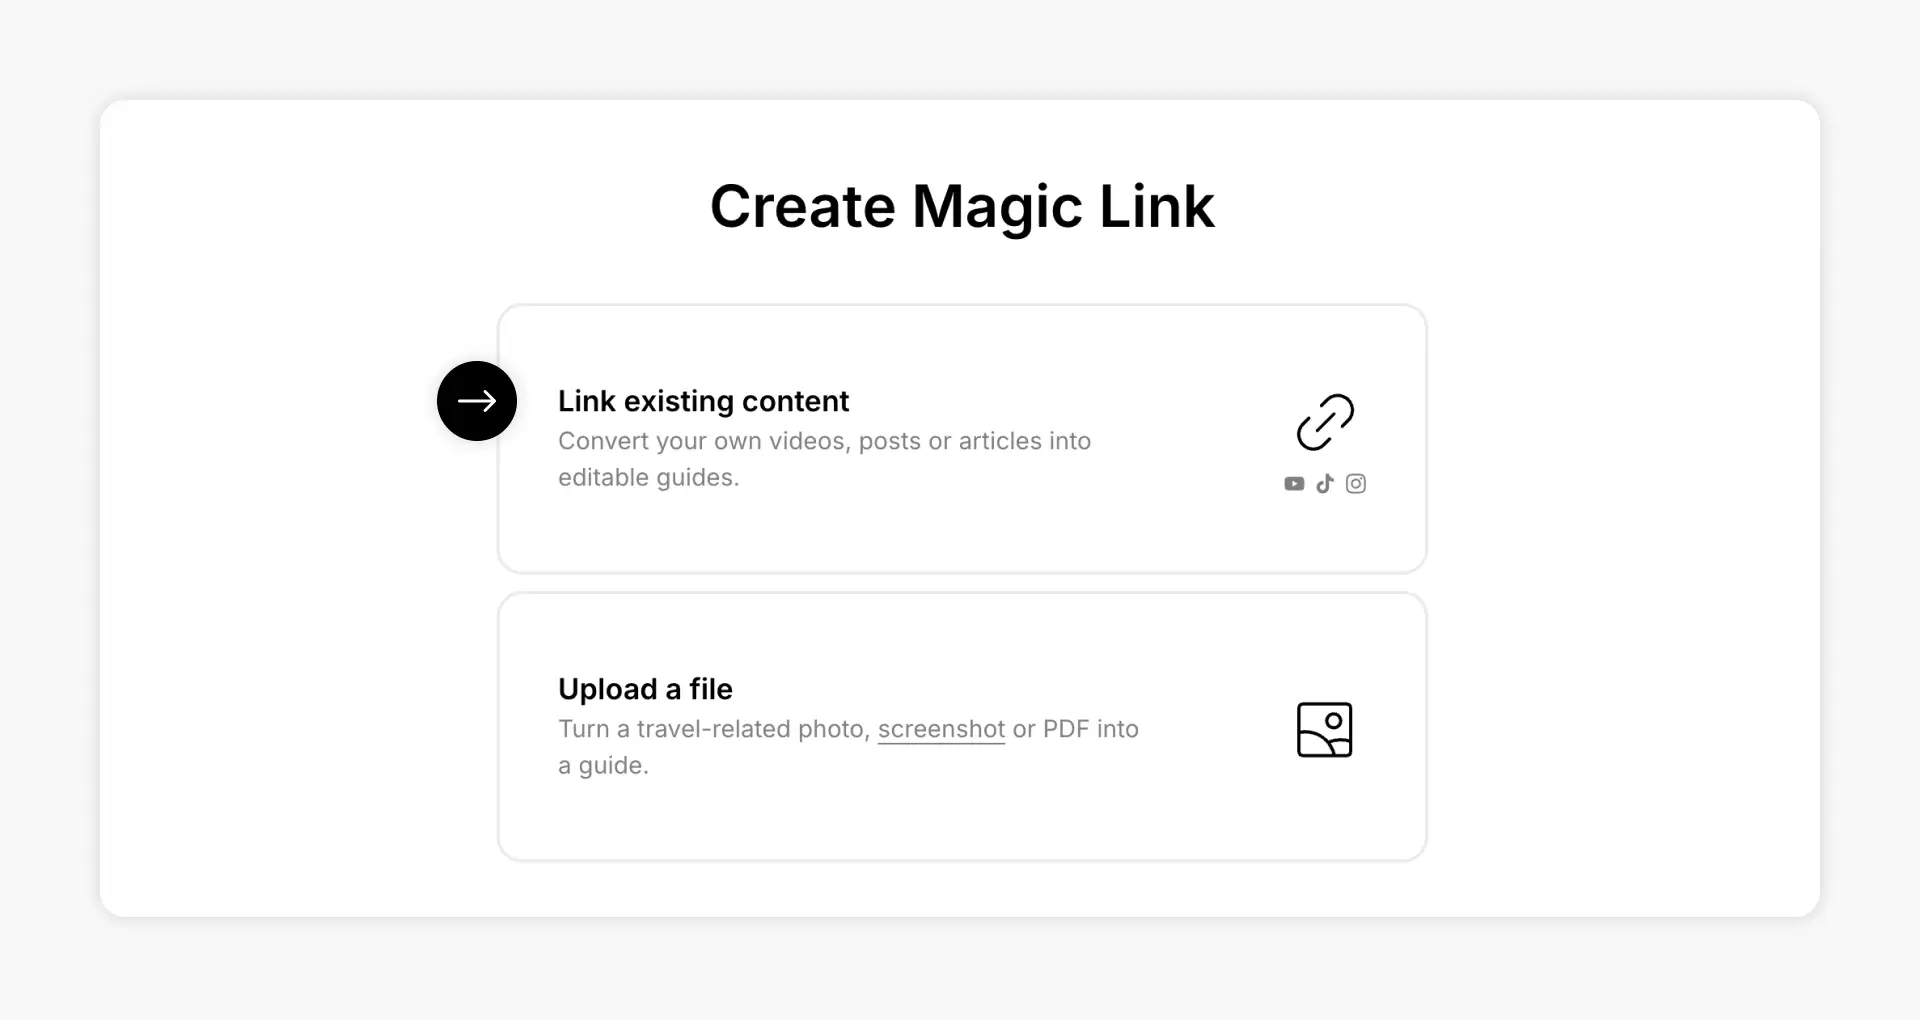This screenshot has width=1920, height=1020.
Task: Click the chain link icon
Action: point(1325,422)
